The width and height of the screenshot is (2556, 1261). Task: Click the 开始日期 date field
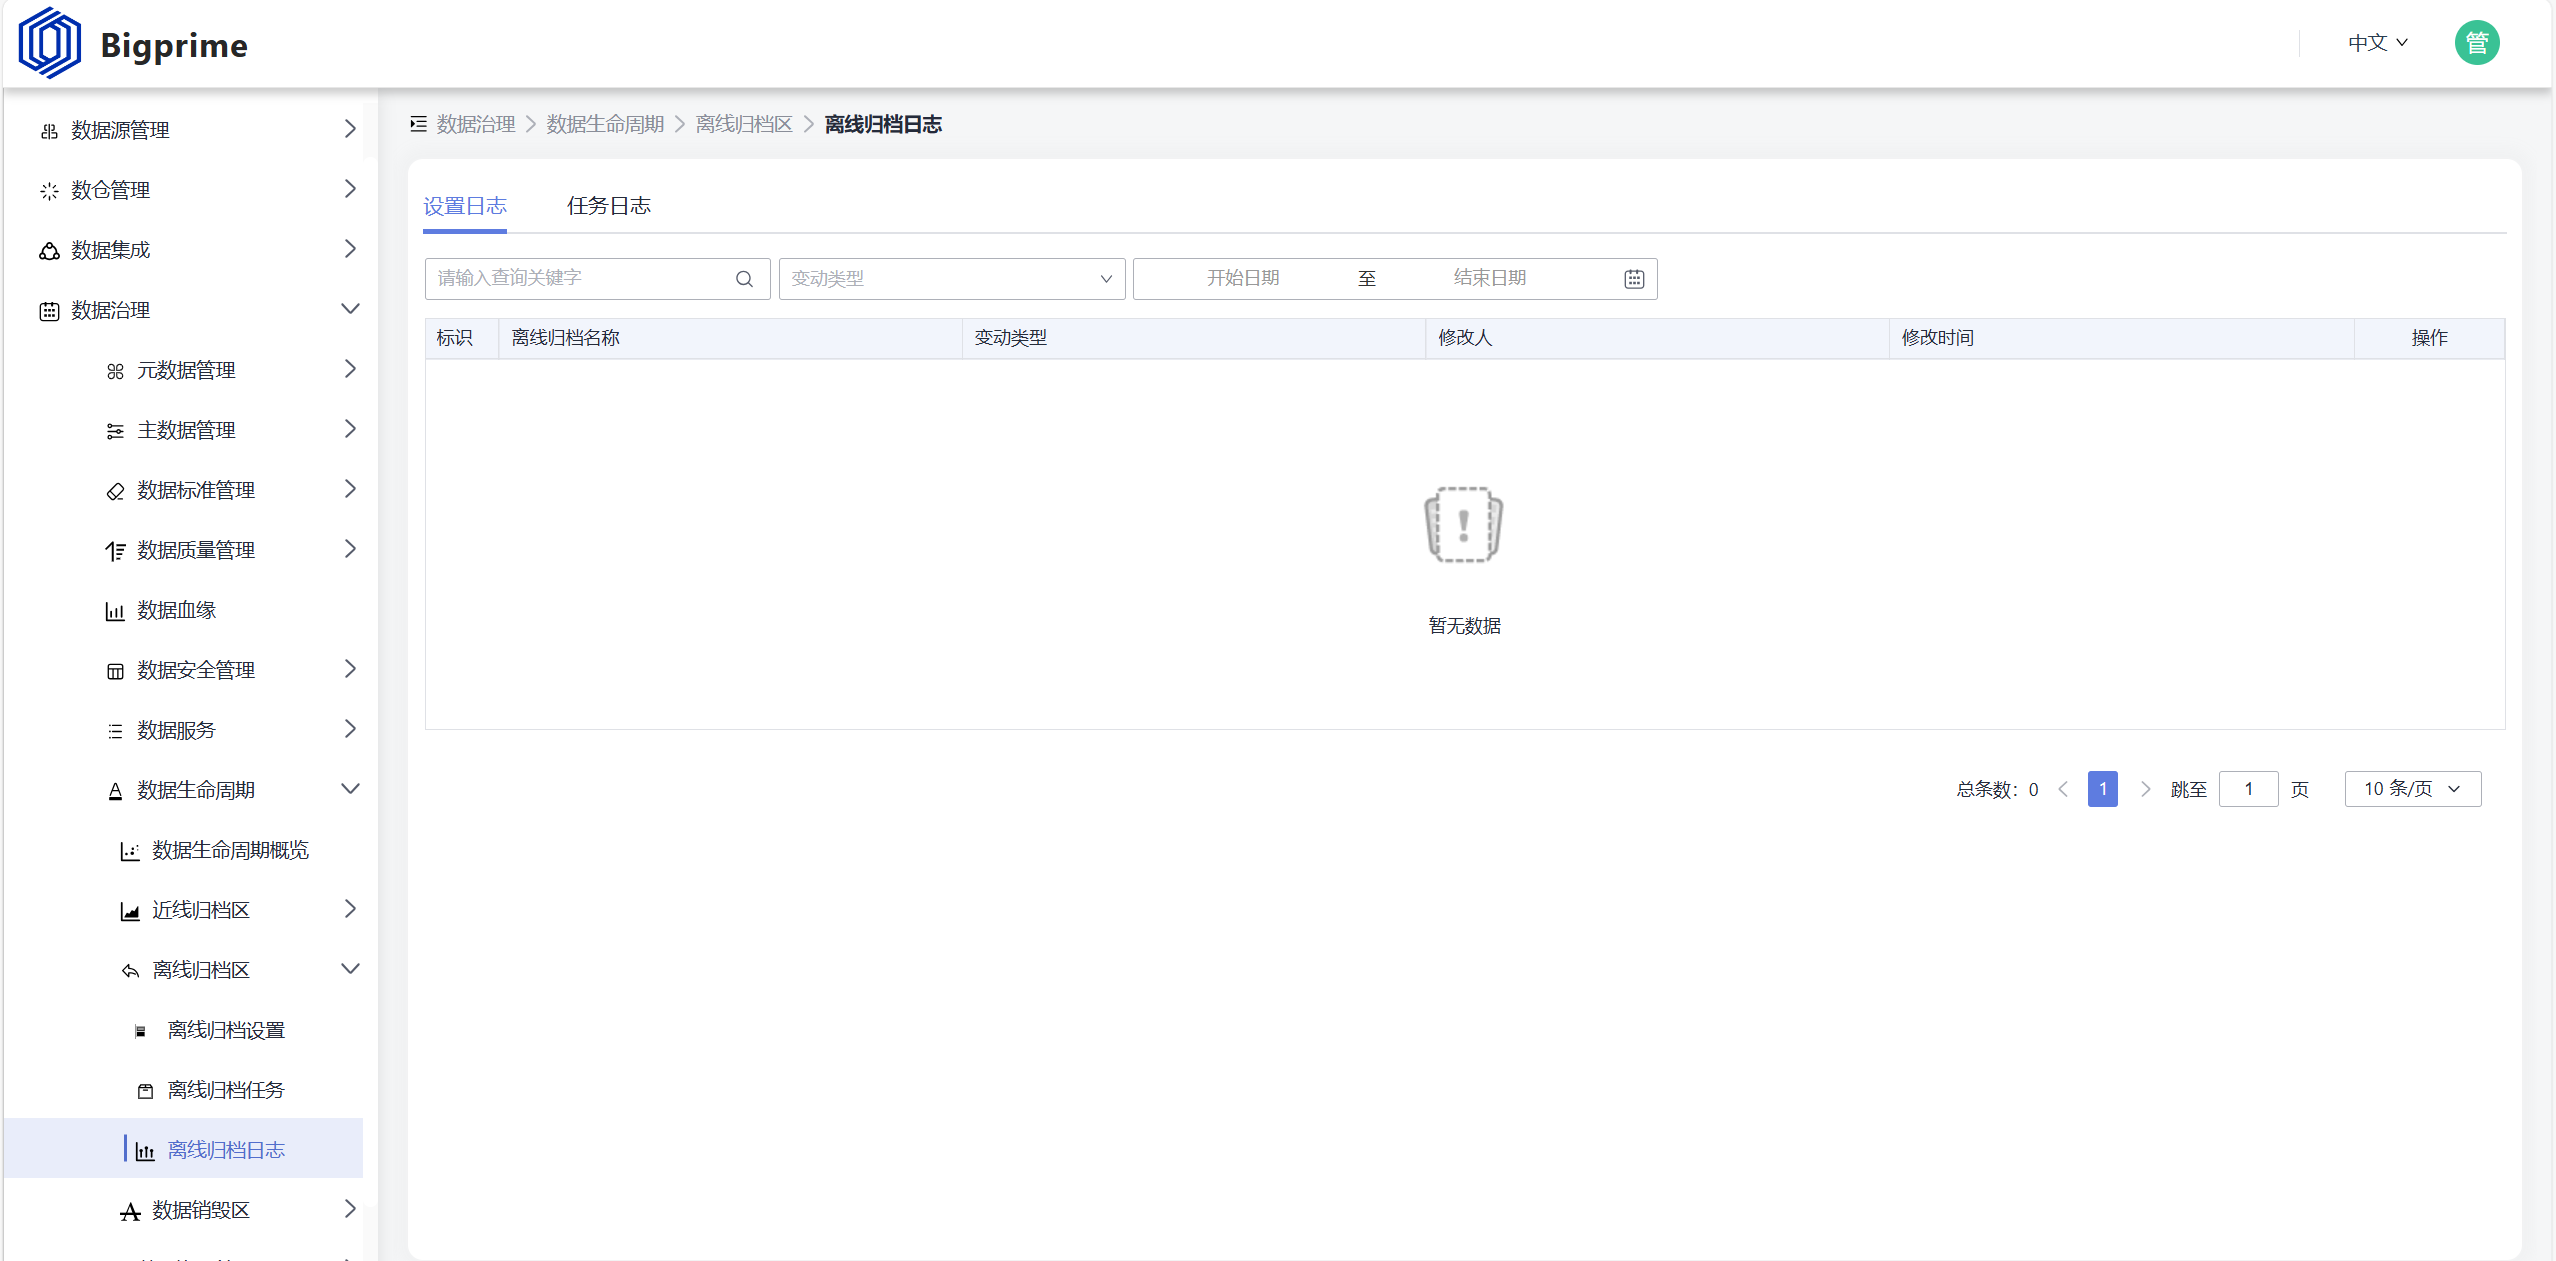coord(1243,279)
